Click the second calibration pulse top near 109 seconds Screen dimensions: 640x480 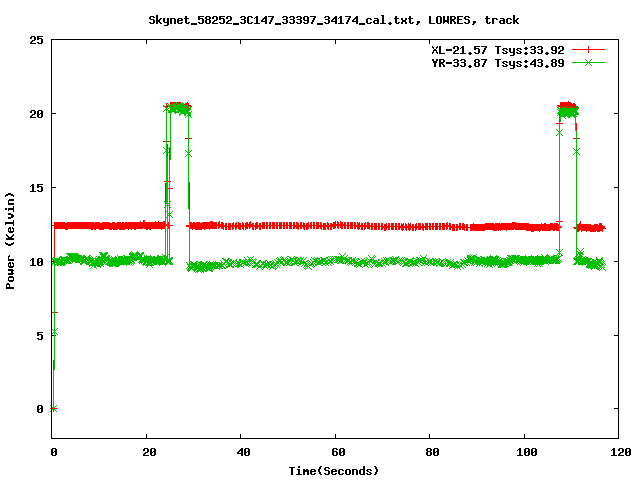(x=568, y=108)
